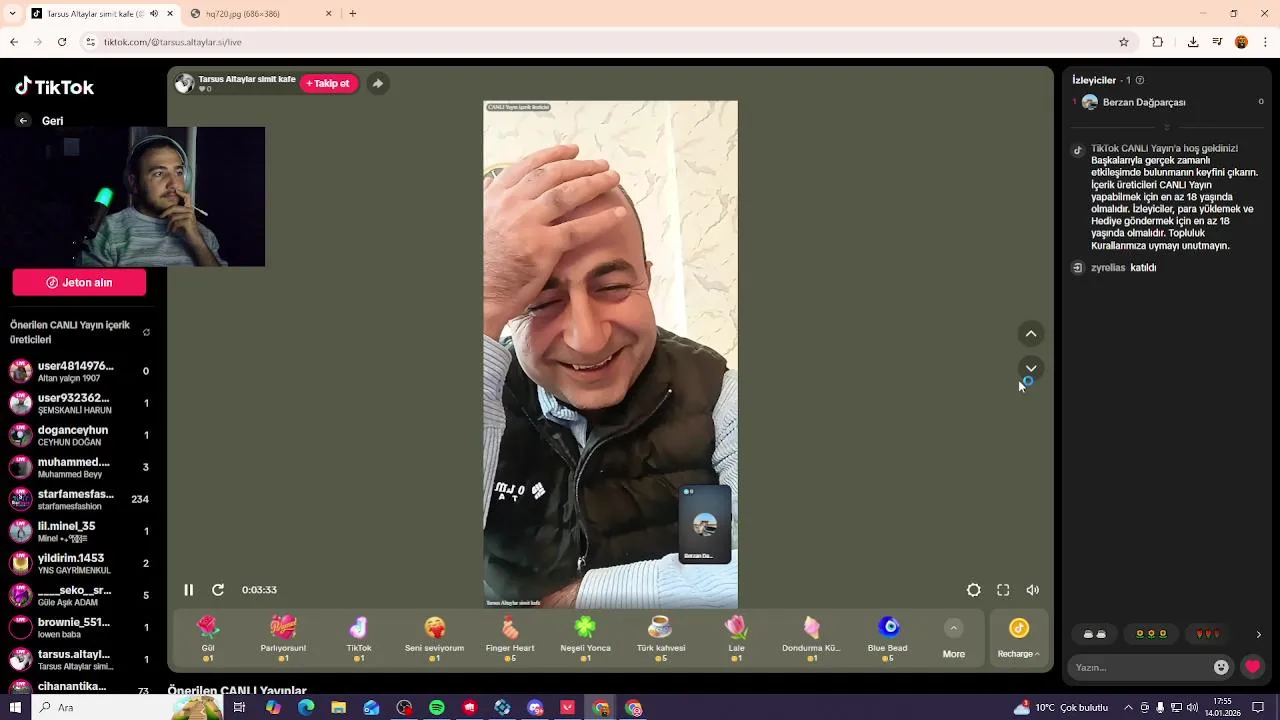The image size is (1280, 720).
Task: Send the Dondurma ice cream gift
Action: 811,637
